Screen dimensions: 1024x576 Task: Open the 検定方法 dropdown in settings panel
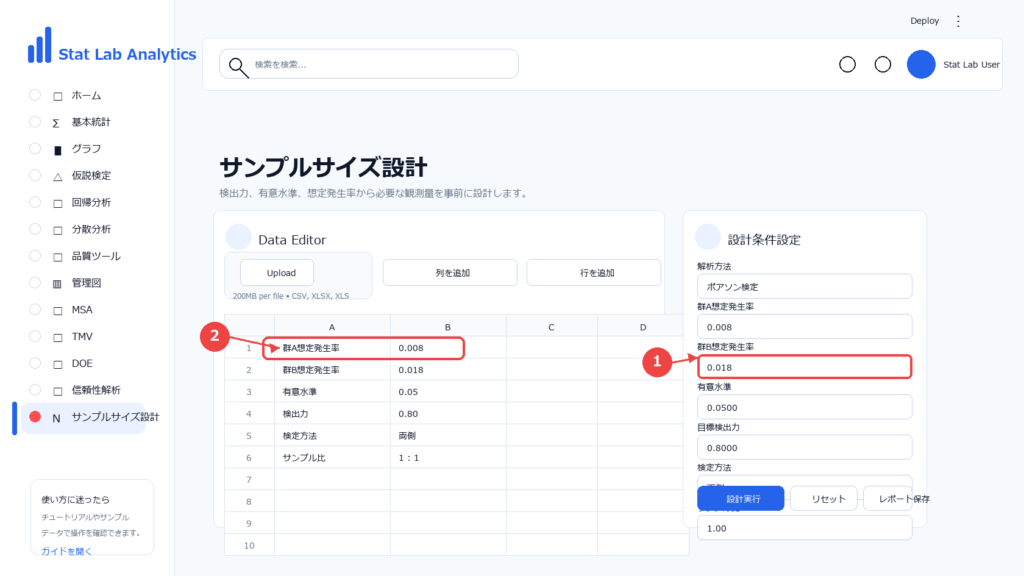(x=804, y=481)
